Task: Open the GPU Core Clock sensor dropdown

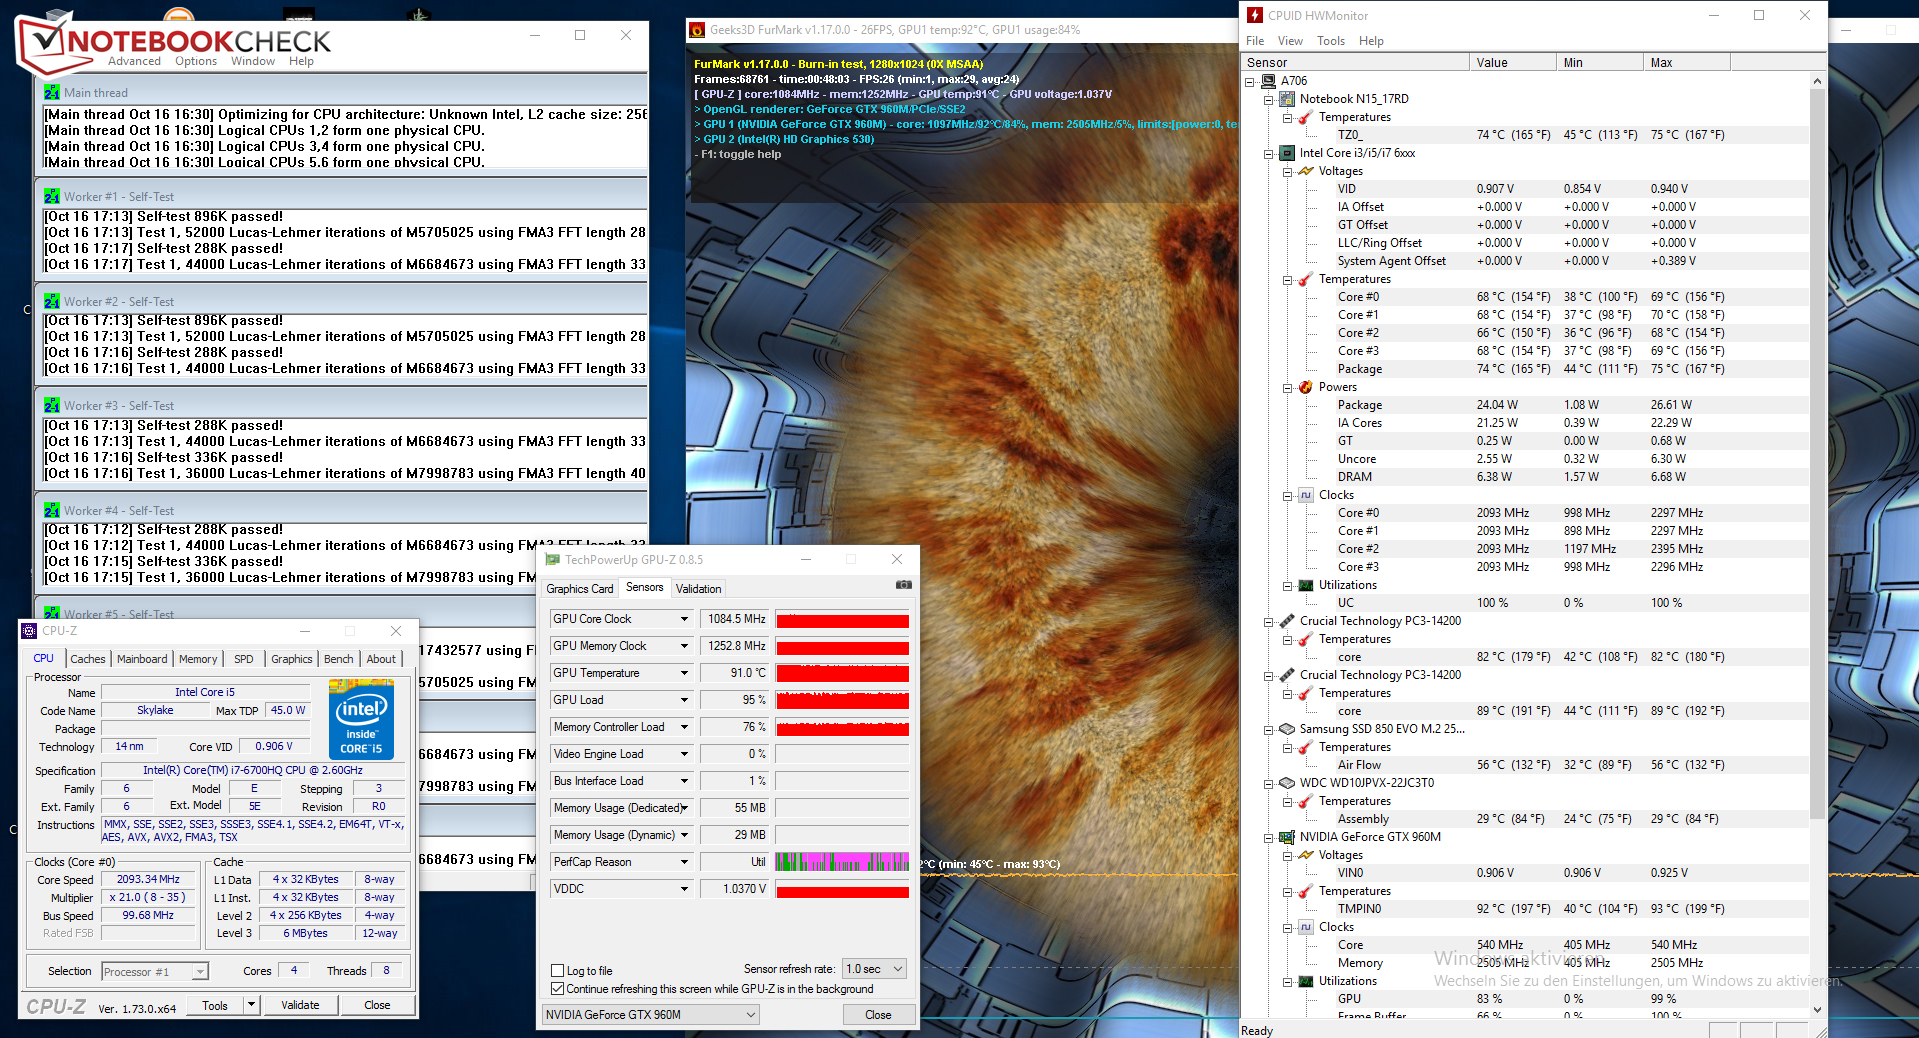Action: pos(684,619)
